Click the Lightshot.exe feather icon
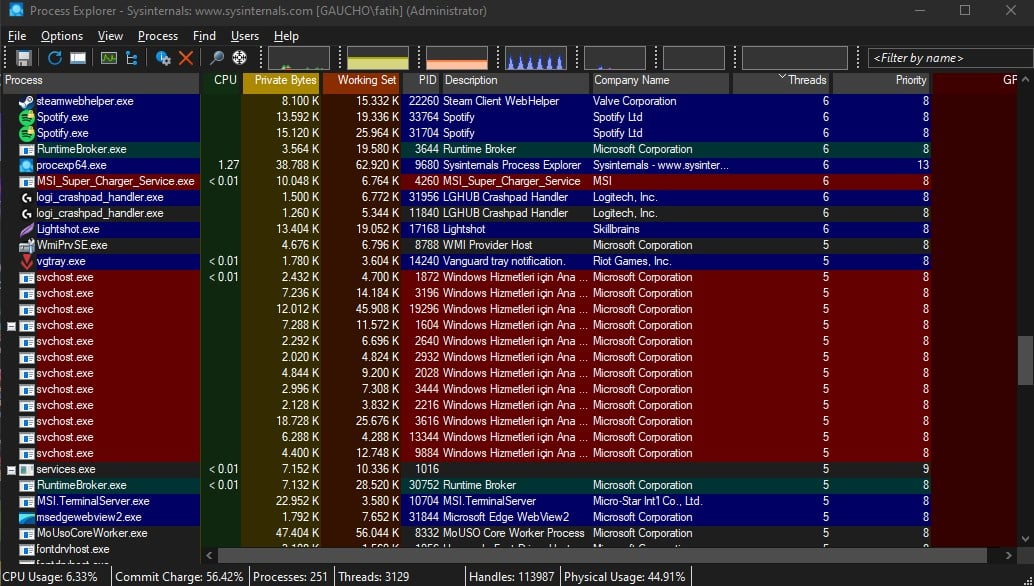 click(x=26, y=229)
